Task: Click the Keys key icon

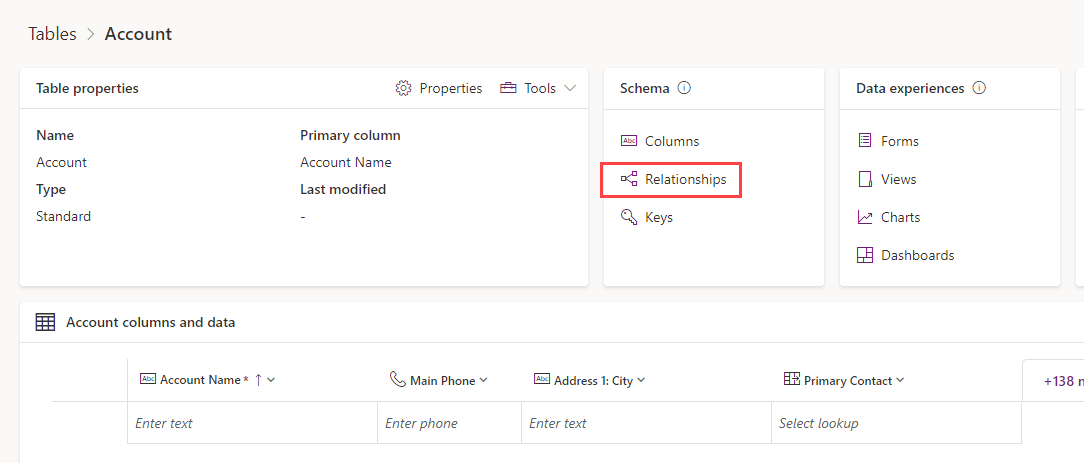Action: coord(628,217)
